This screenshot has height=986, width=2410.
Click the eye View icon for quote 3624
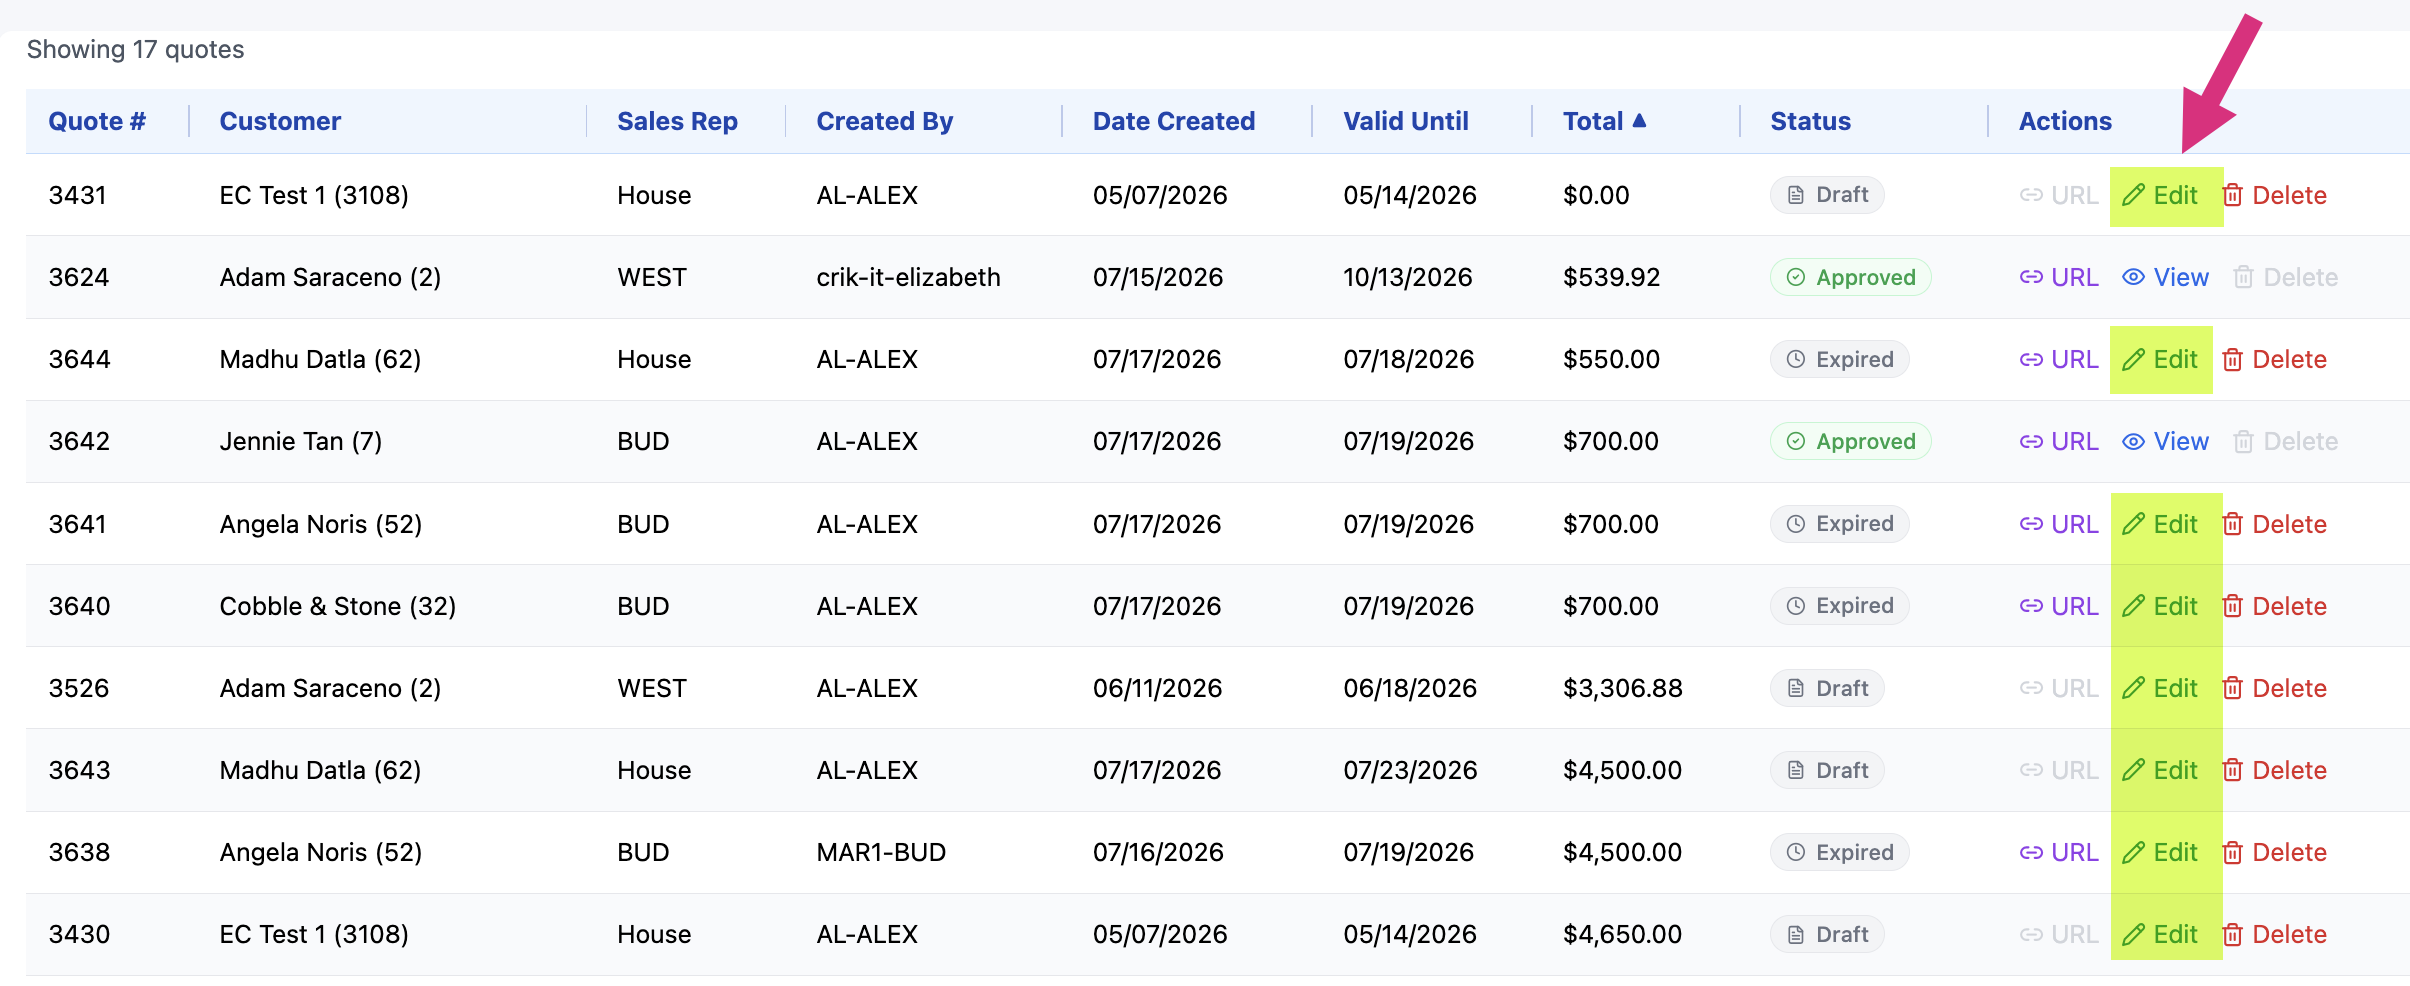click(2133, 277)
